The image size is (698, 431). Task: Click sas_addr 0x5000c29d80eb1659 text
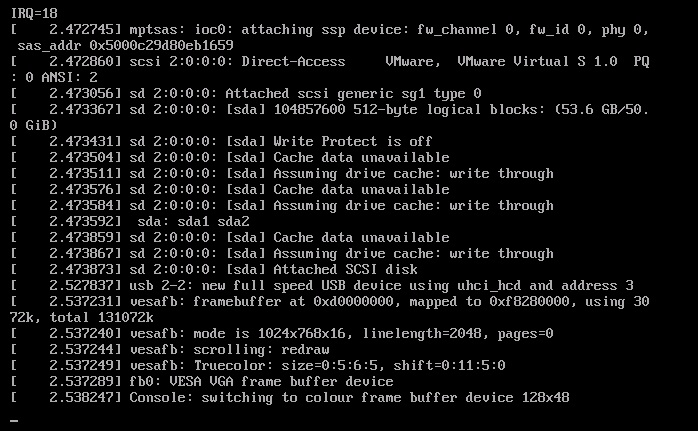click(126, 45)
